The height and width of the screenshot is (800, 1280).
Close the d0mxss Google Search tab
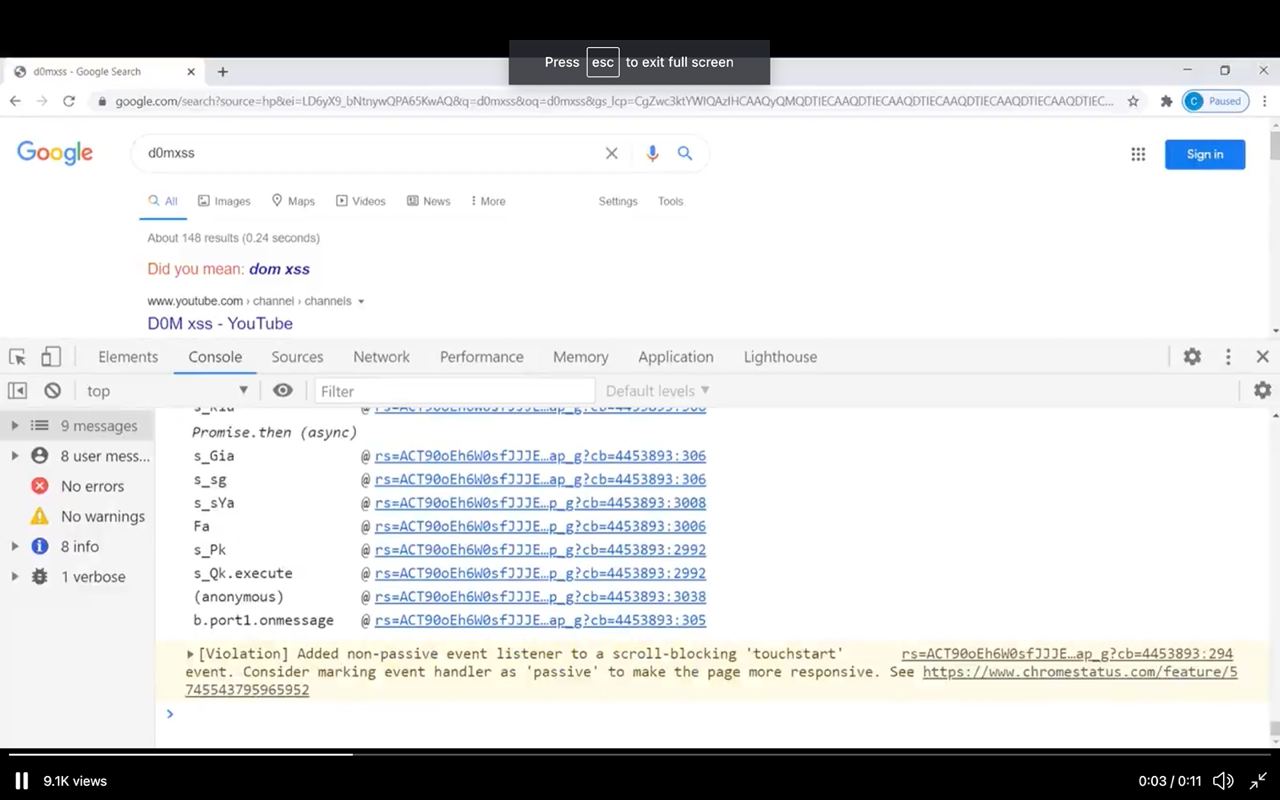[x=191, y=72]
